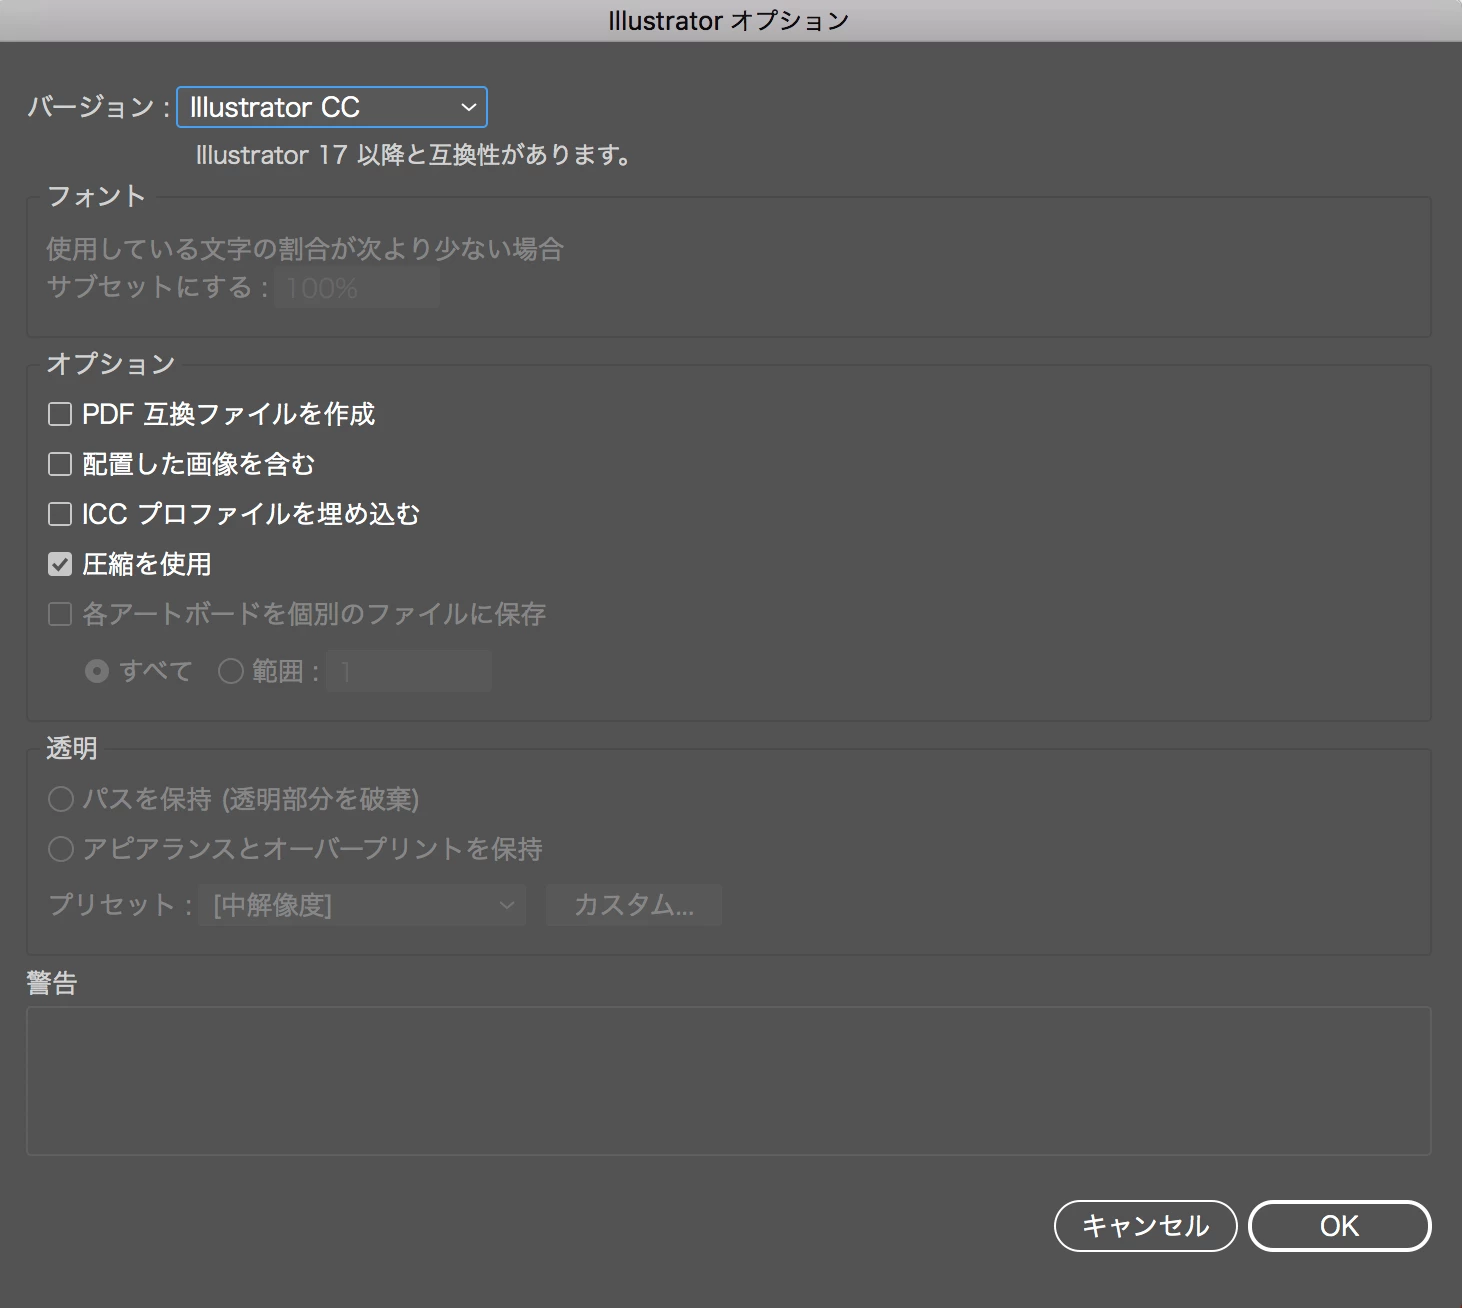Enable ICC プロファイルを埋め込む checkbox
The height and width of the screenshot is (1308, 1462).
pos(60,514)
